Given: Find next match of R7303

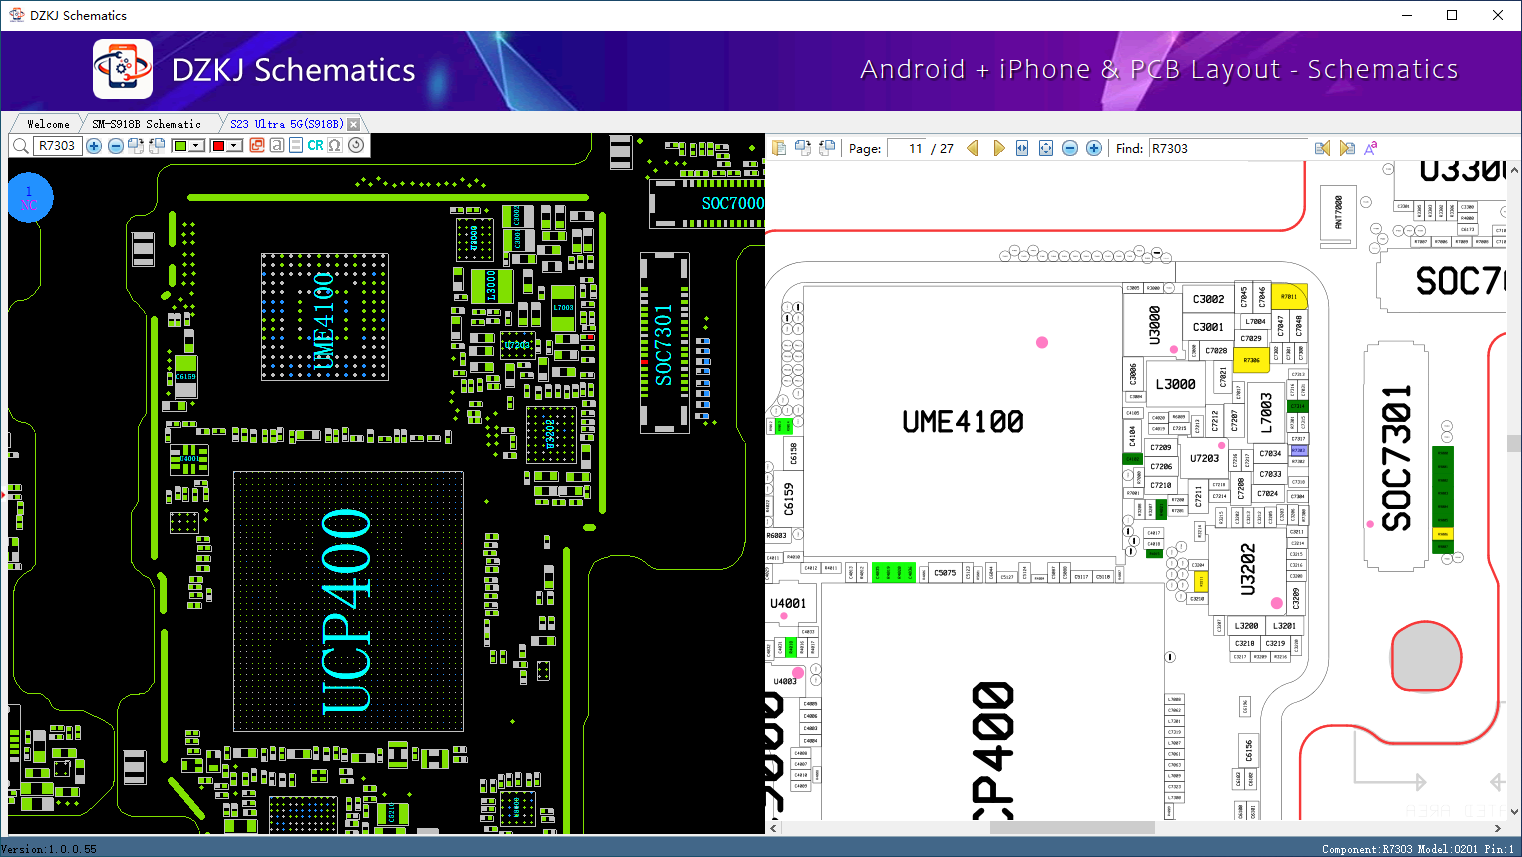Looking at the screenshot, I should pos(1346,148).
